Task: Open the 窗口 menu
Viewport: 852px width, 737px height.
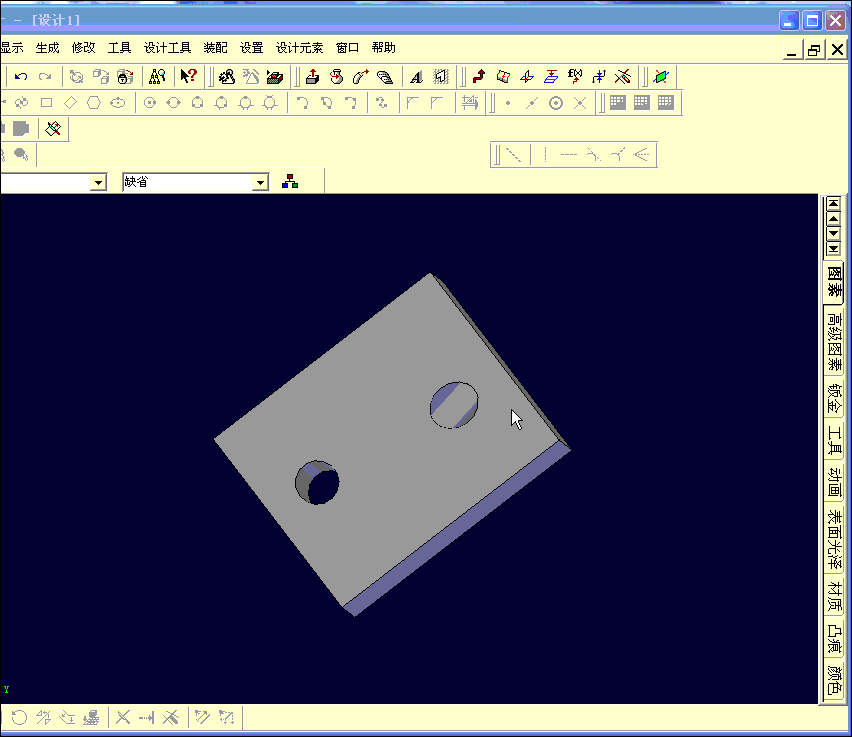Action: point(347,48)
